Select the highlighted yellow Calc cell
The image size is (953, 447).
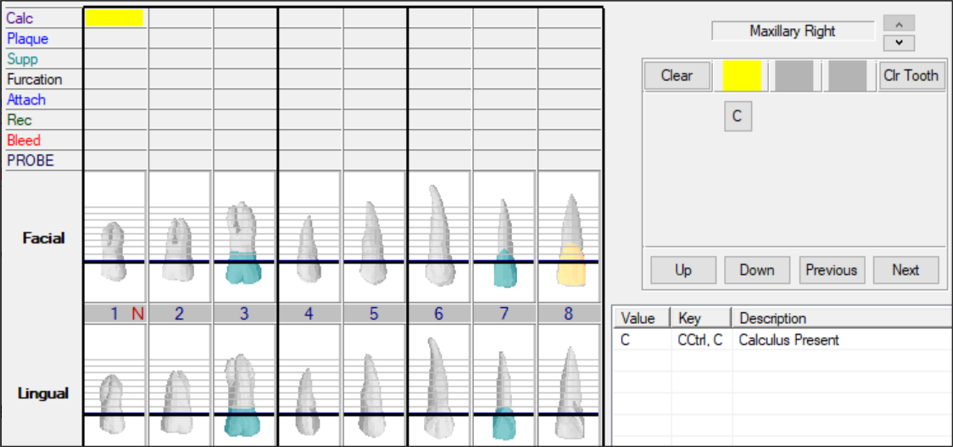(x=115, y=18)
